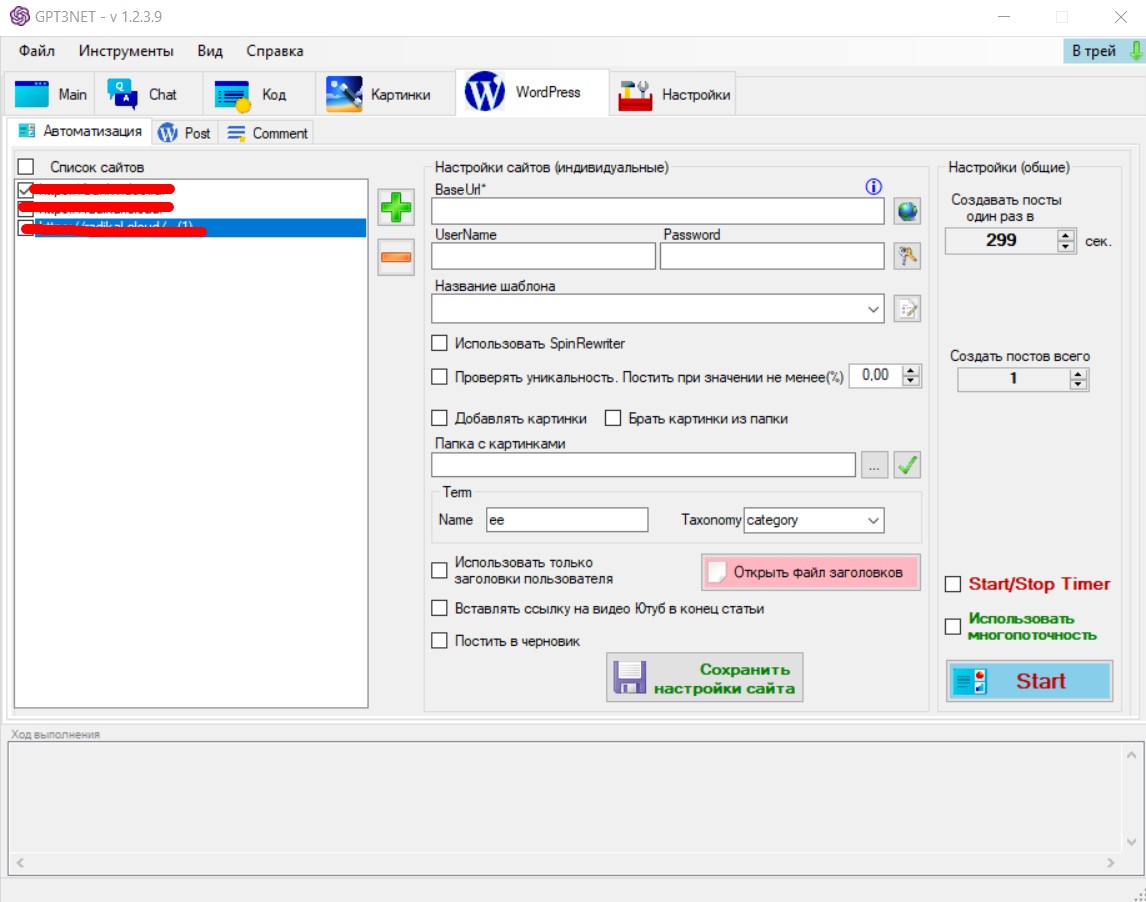The height and width of the screenshot is (902, 1146).
Task: Increase the uniqueness percent value
Action: coord(910,371)
